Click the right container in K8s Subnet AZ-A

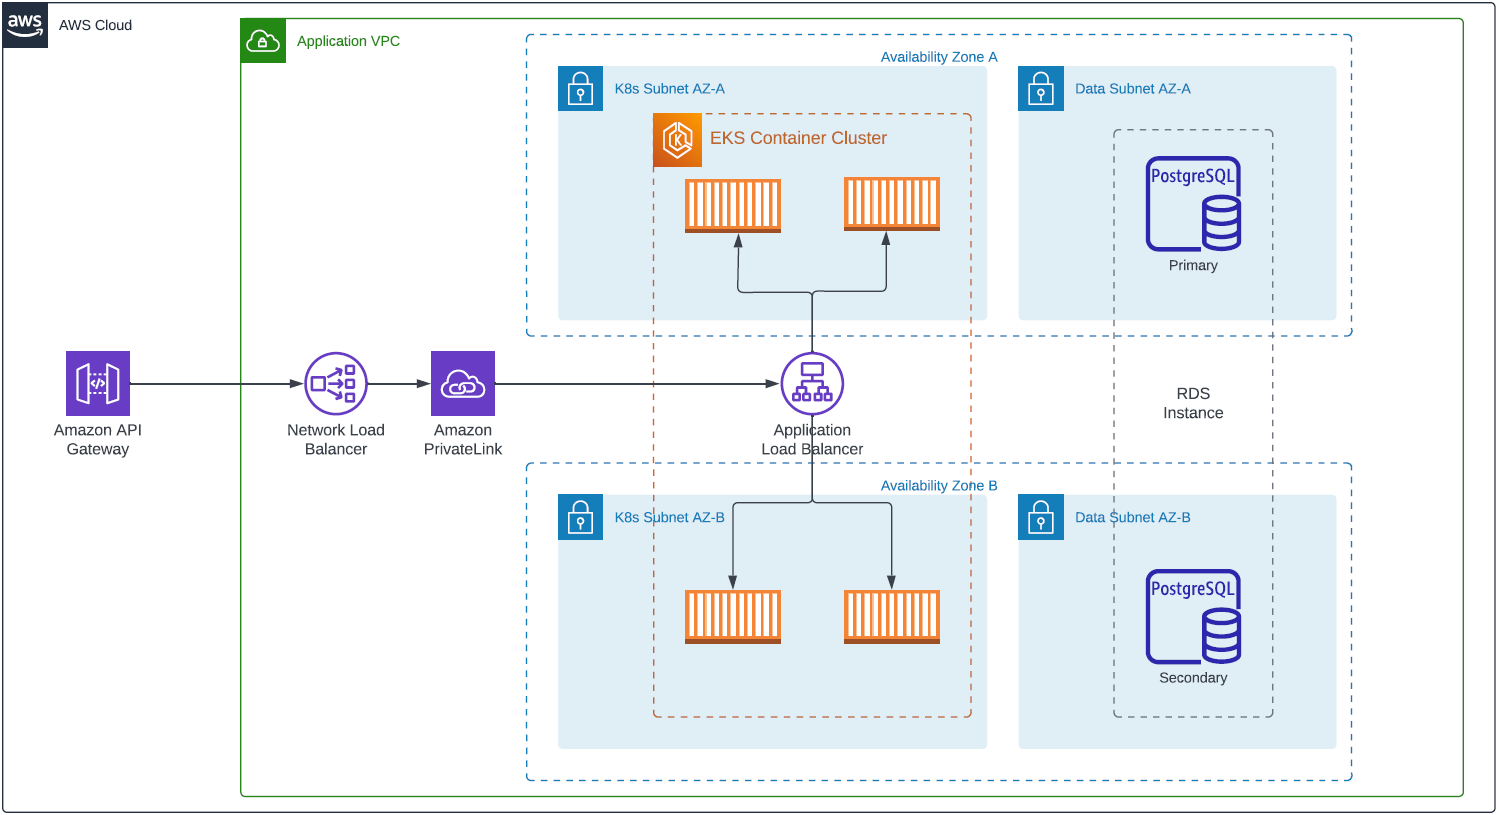pos(892,204)
